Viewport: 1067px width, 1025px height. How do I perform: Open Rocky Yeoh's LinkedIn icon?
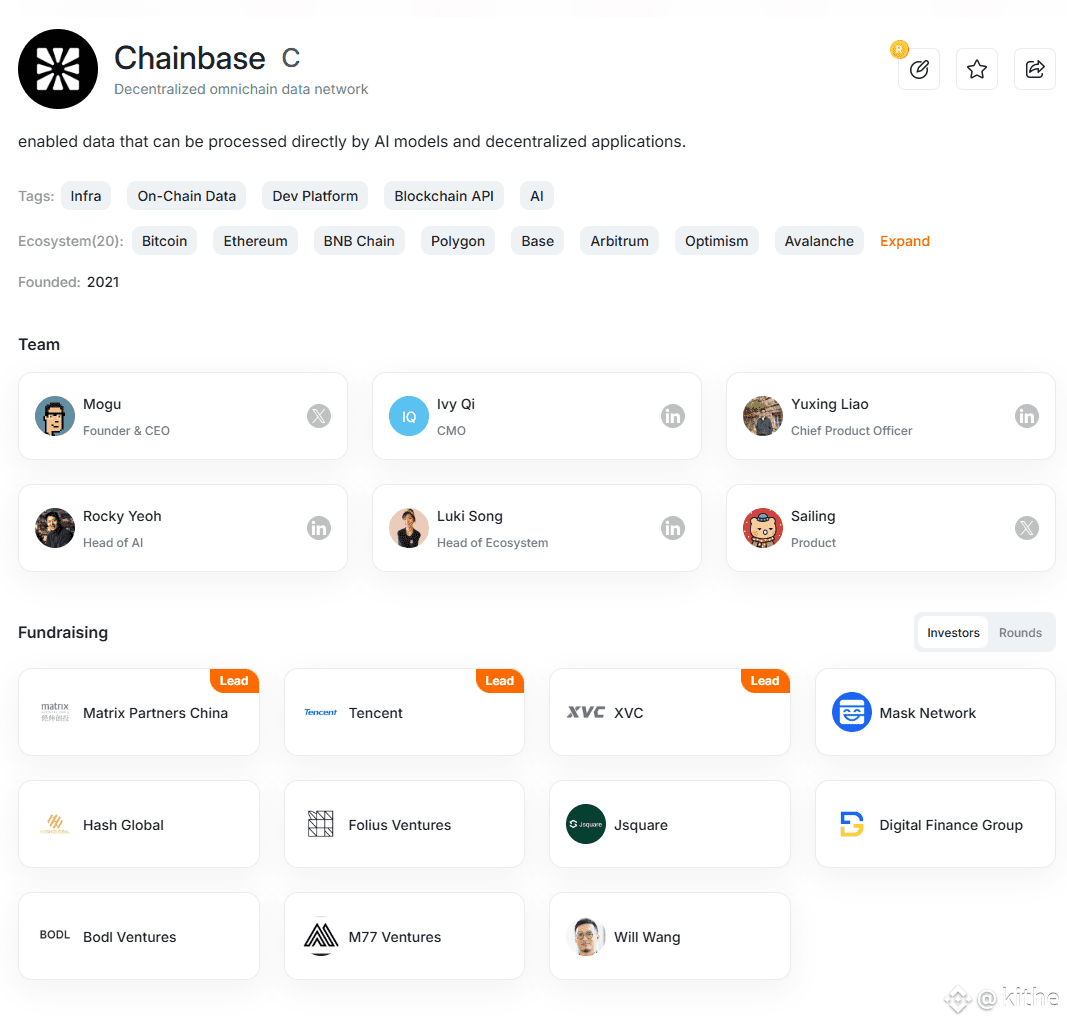[318, 528]
